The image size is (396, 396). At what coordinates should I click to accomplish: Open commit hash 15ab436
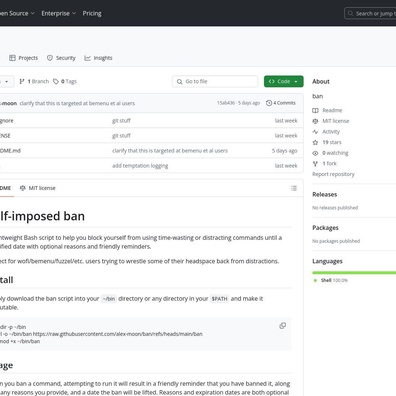tap(226, 103)
